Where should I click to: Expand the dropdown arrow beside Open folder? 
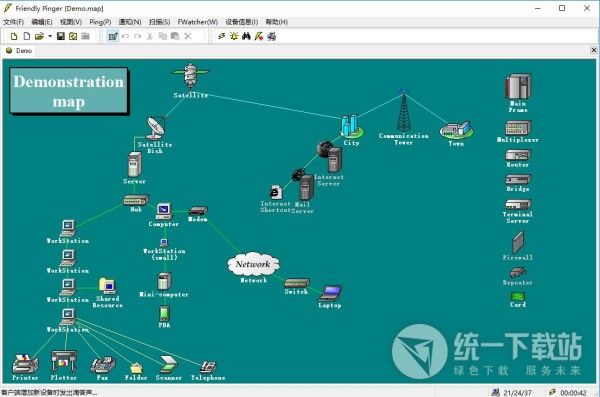click(50, 36)
